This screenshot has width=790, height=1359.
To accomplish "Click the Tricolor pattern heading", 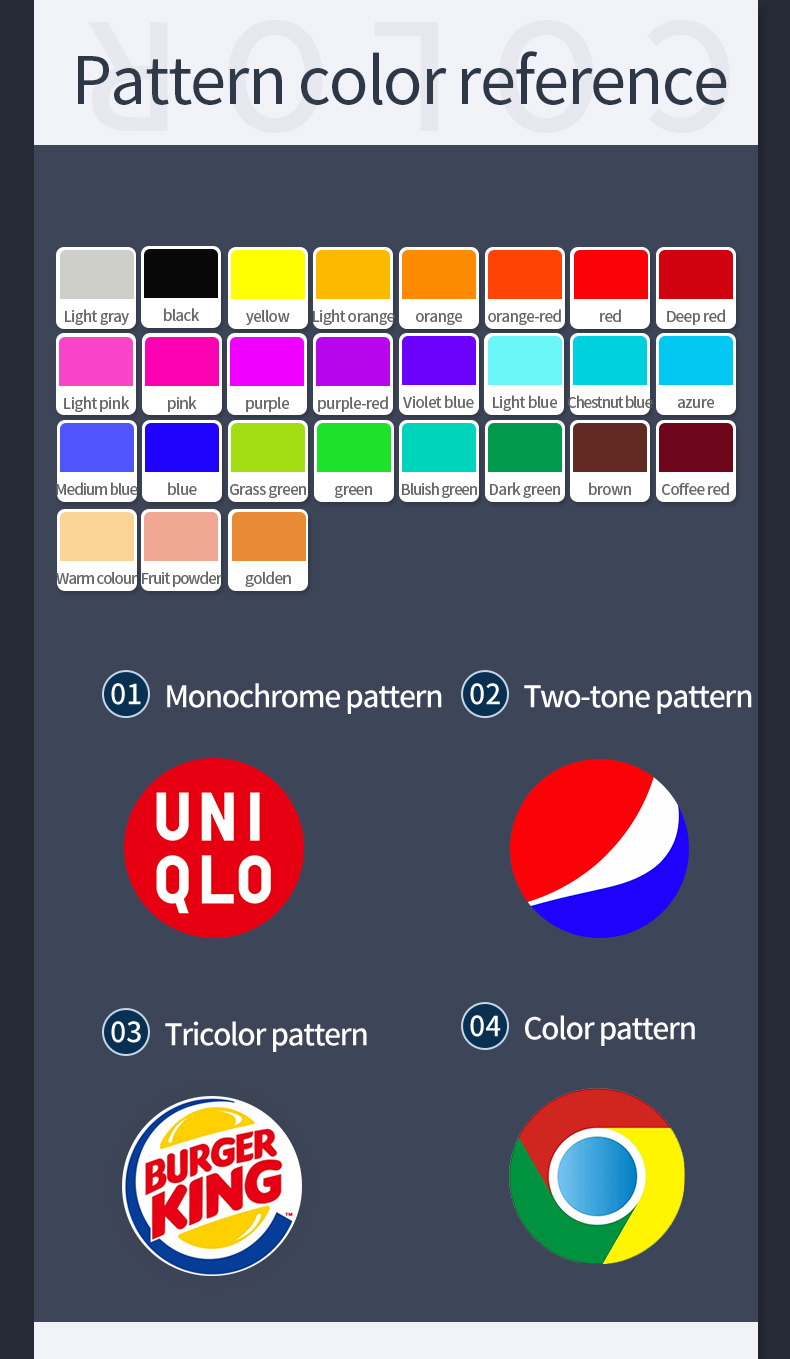I will [266, 1034].
